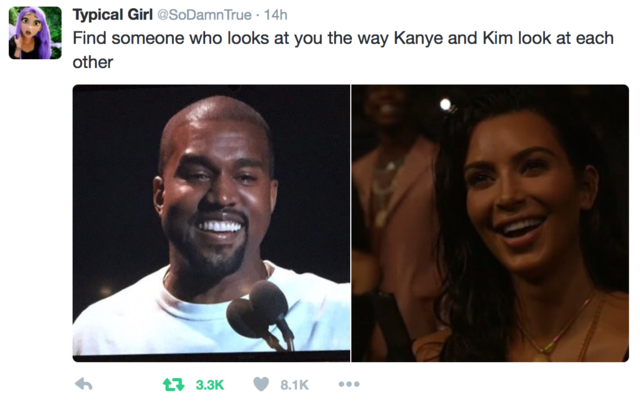Open the left photo of man in white shirt
Image resolution: width=640 pixels, height=405 pixels.
(211, 223)
